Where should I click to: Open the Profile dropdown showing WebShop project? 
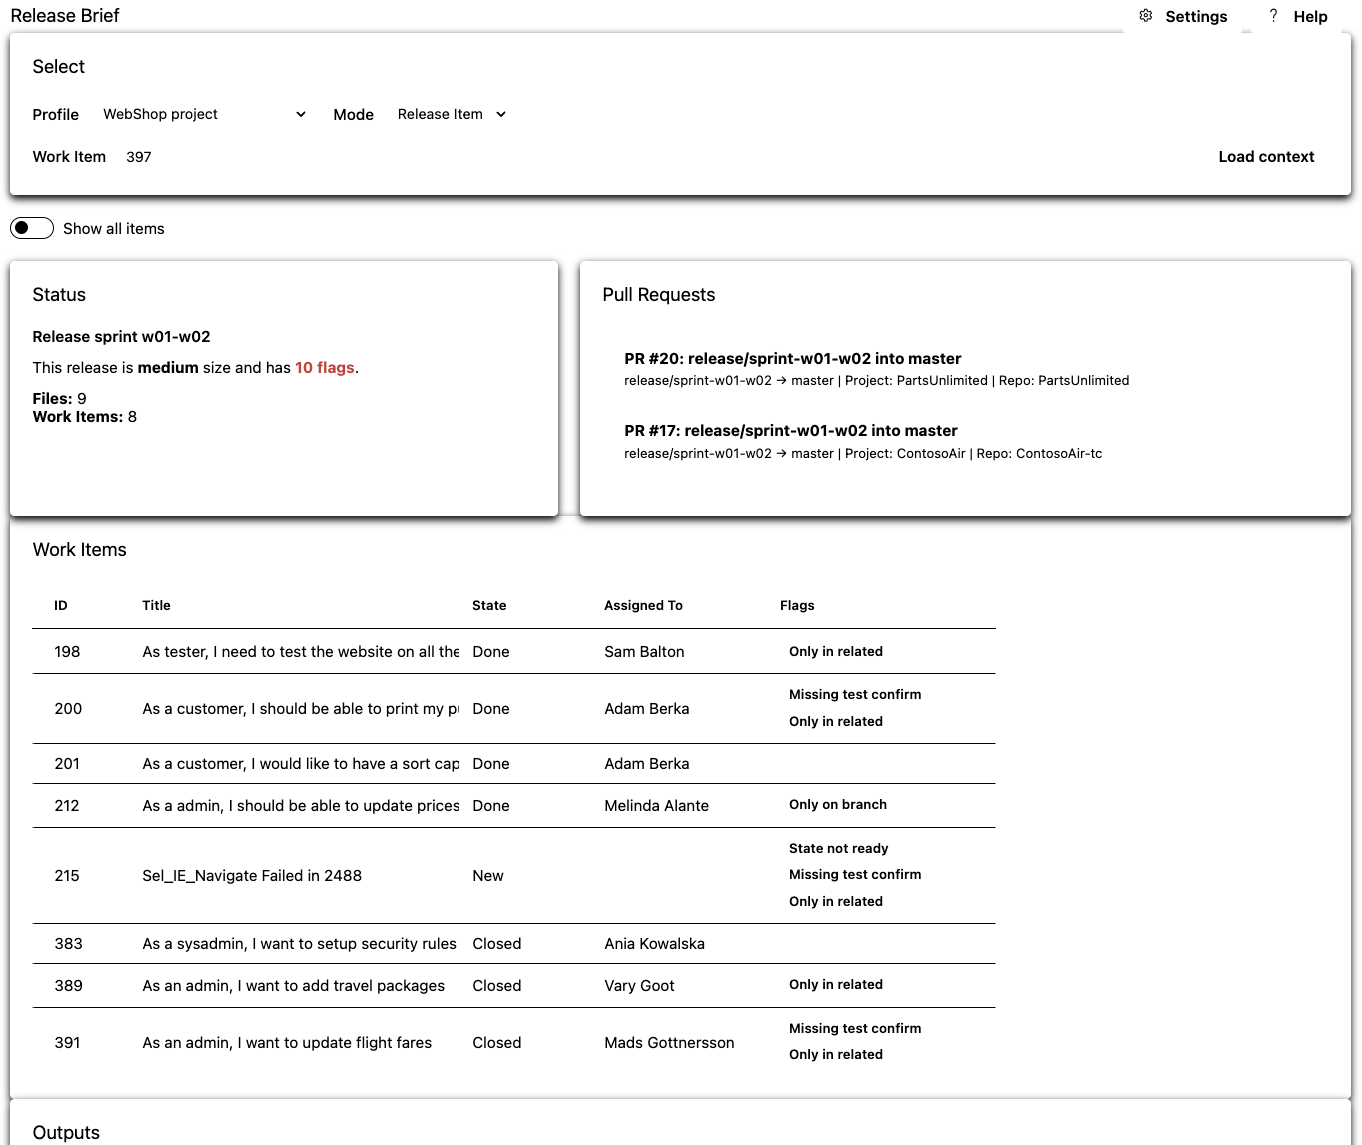coord(203,114)
